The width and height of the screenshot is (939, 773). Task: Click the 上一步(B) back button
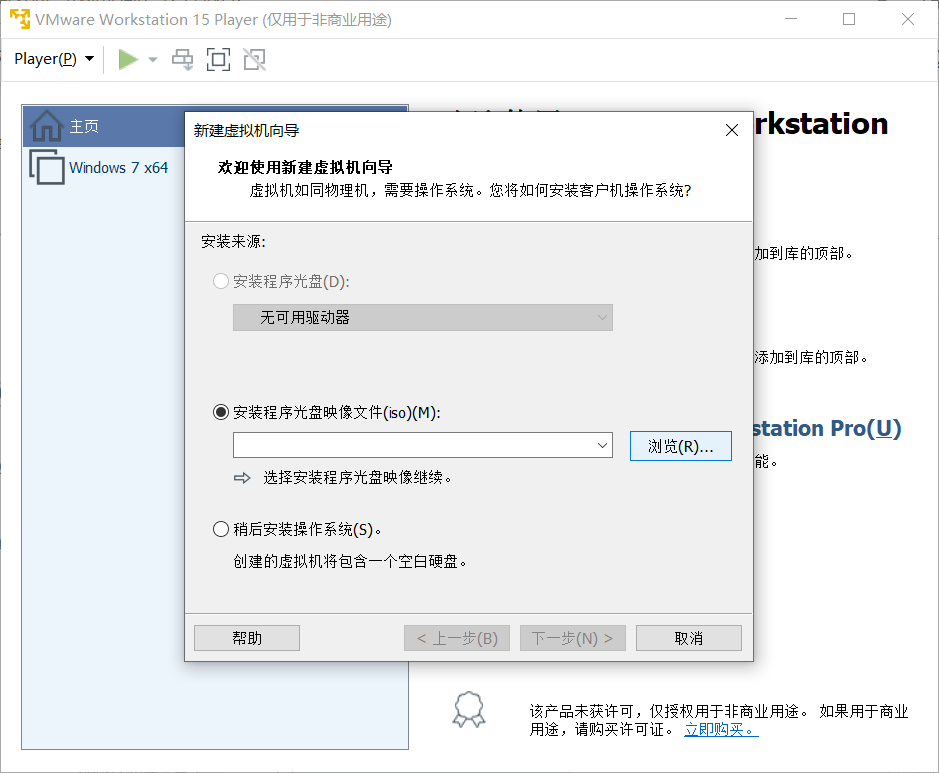(x=457, y=638)
